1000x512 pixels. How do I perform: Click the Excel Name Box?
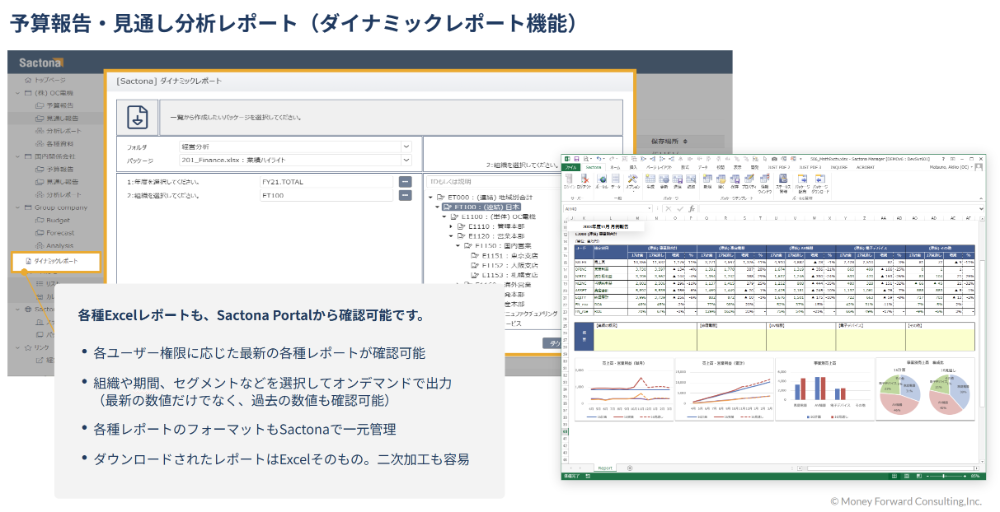pyautogui.click(x=606, y=208)
